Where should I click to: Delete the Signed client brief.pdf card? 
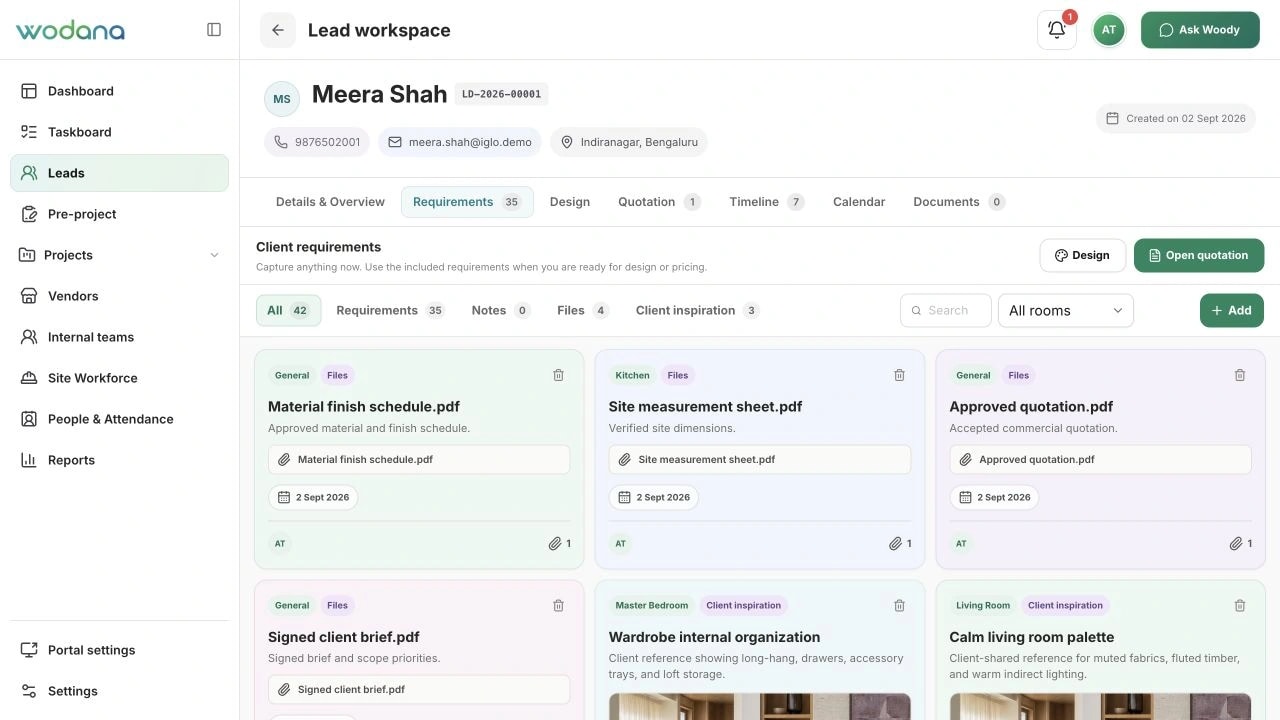pyautogui.click(x=559, y=605)
